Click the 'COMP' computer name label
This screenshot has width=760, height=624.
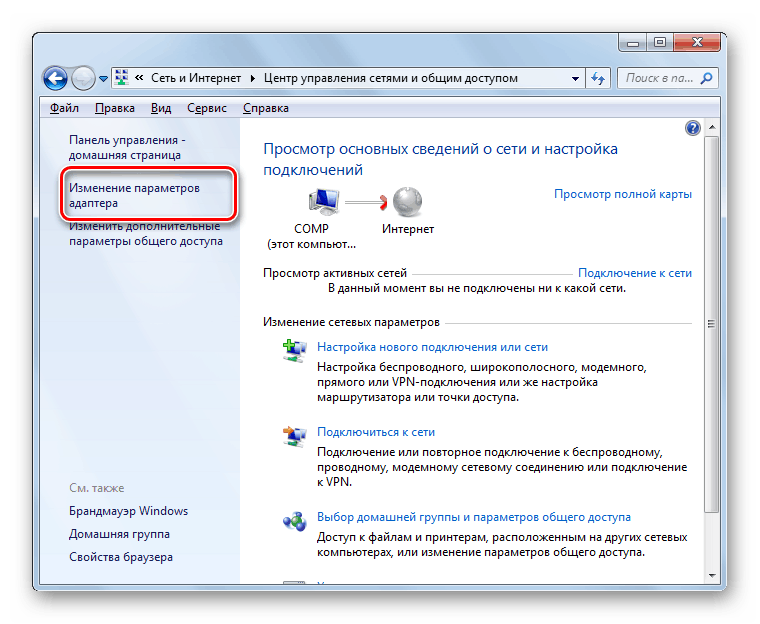pyautogui.click(x=311, y=229)
